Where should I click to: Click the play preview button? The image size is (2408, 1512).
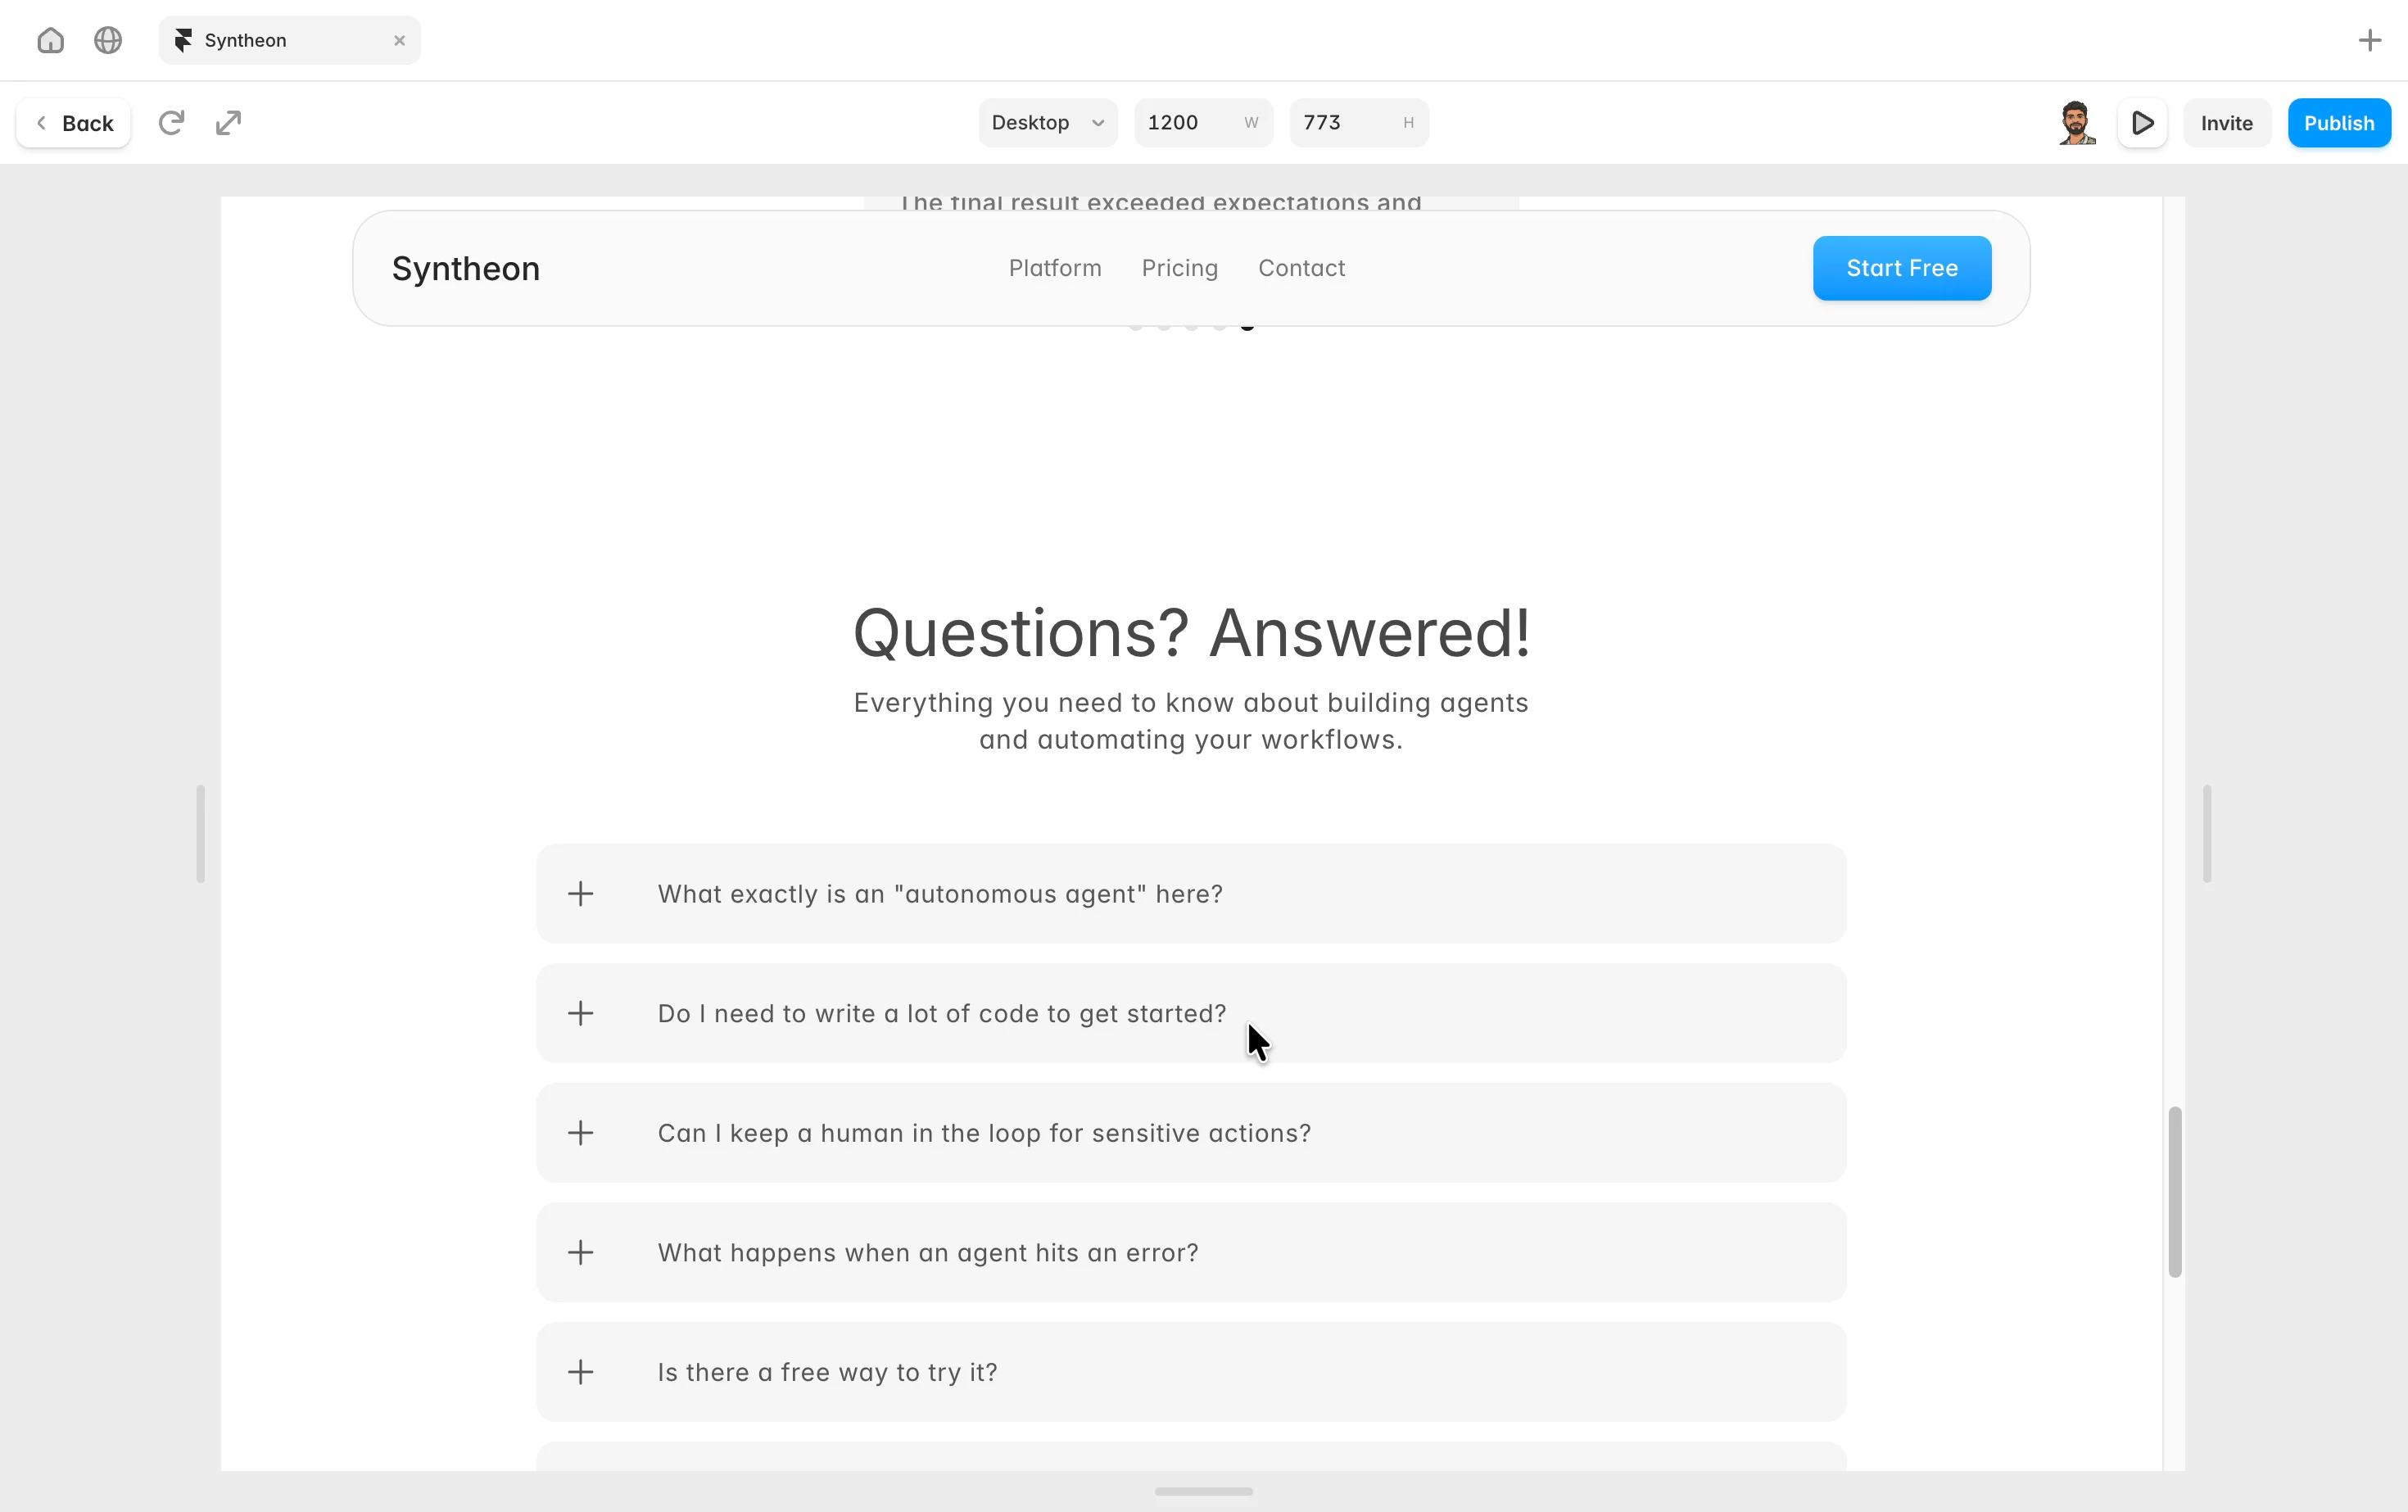click(2142, 123)
